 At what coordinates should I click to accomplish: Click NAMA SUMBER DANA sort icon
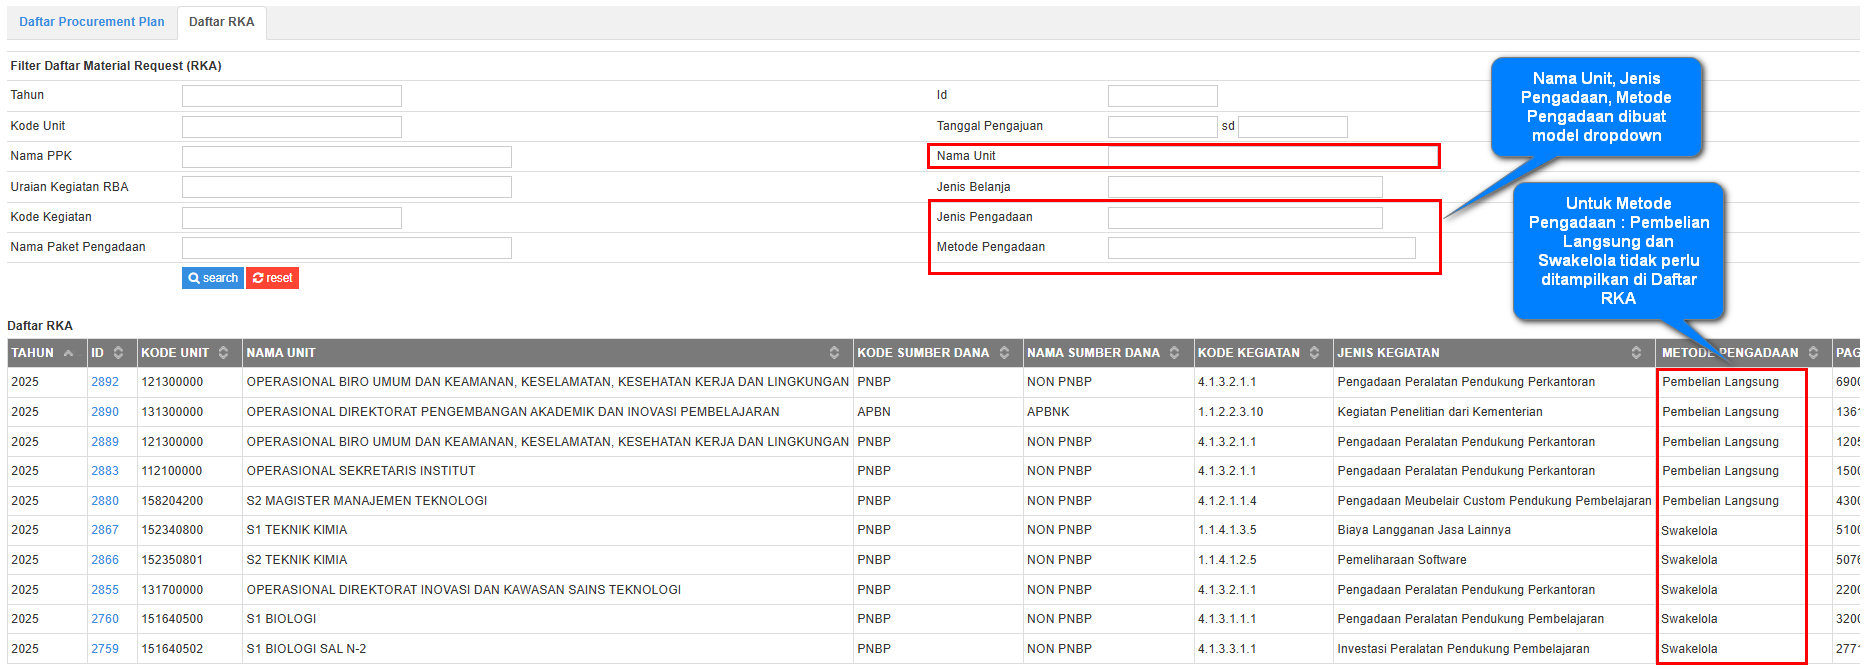click(x=1174, y=353)
